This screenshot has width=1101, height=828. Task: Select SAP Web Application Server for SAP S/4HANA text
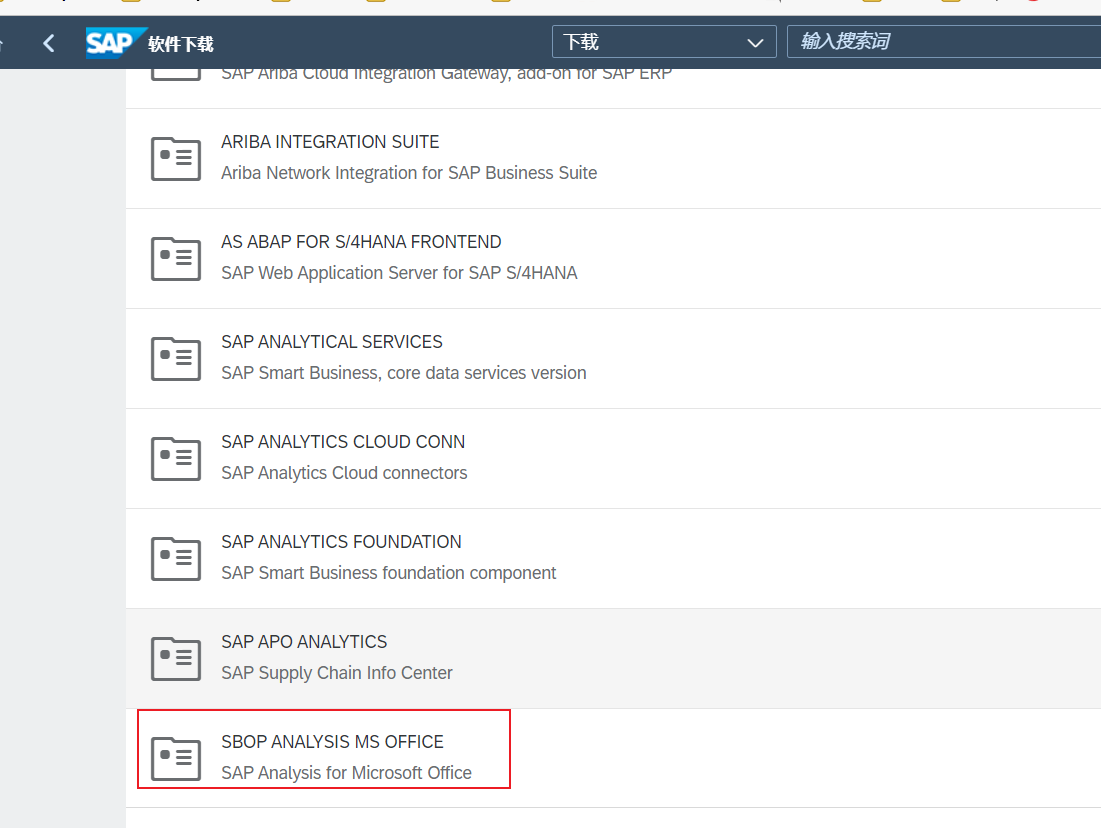(399, 273)
